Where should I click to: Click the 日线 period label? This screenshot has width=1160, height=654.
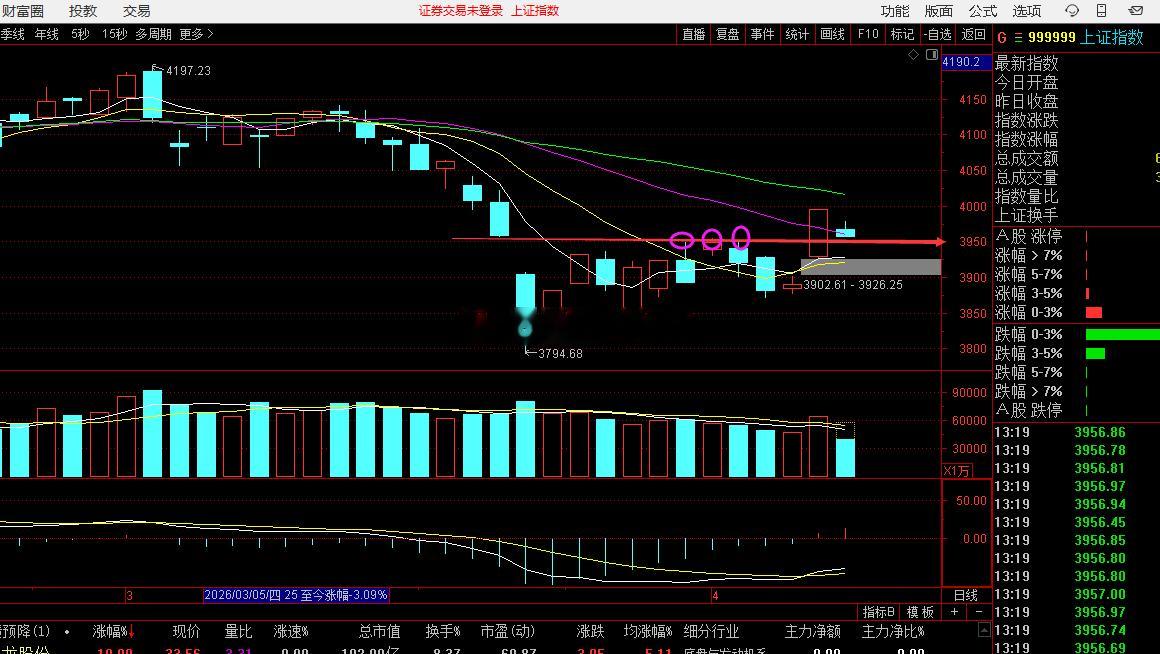pos(965,595)
